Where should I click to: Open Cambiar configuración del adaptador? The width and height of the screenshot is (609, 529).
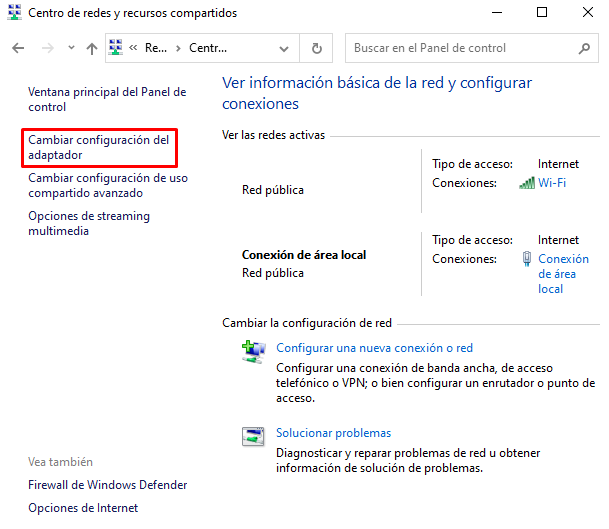(x=99, y=147)
